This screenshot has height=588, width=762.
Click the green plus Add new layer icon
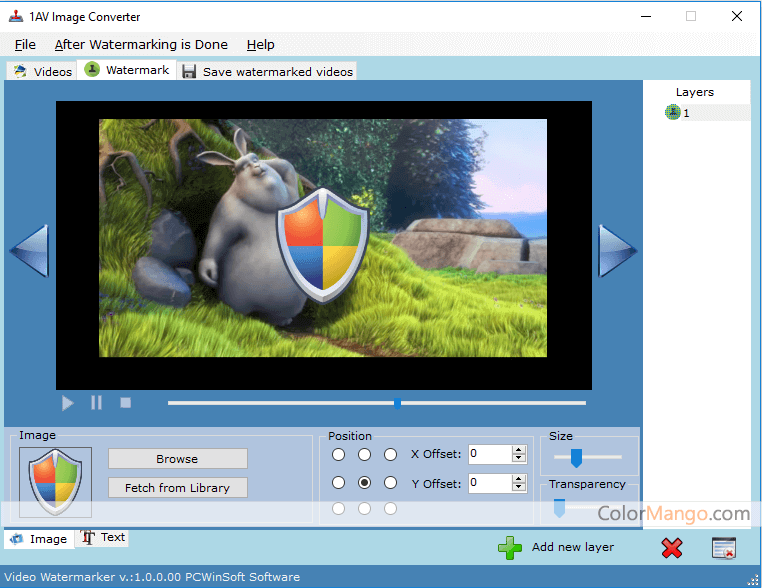click(510, 548)
